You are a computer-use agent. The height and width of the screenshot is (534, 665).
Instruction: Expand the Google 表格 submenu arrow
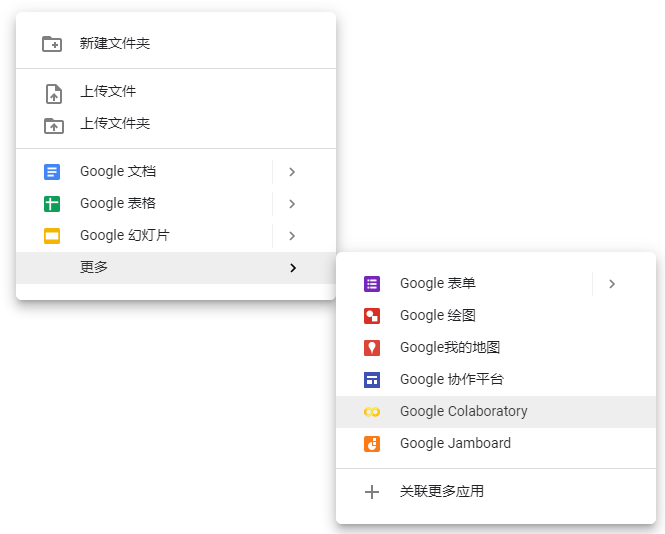(x=292, y=204)
